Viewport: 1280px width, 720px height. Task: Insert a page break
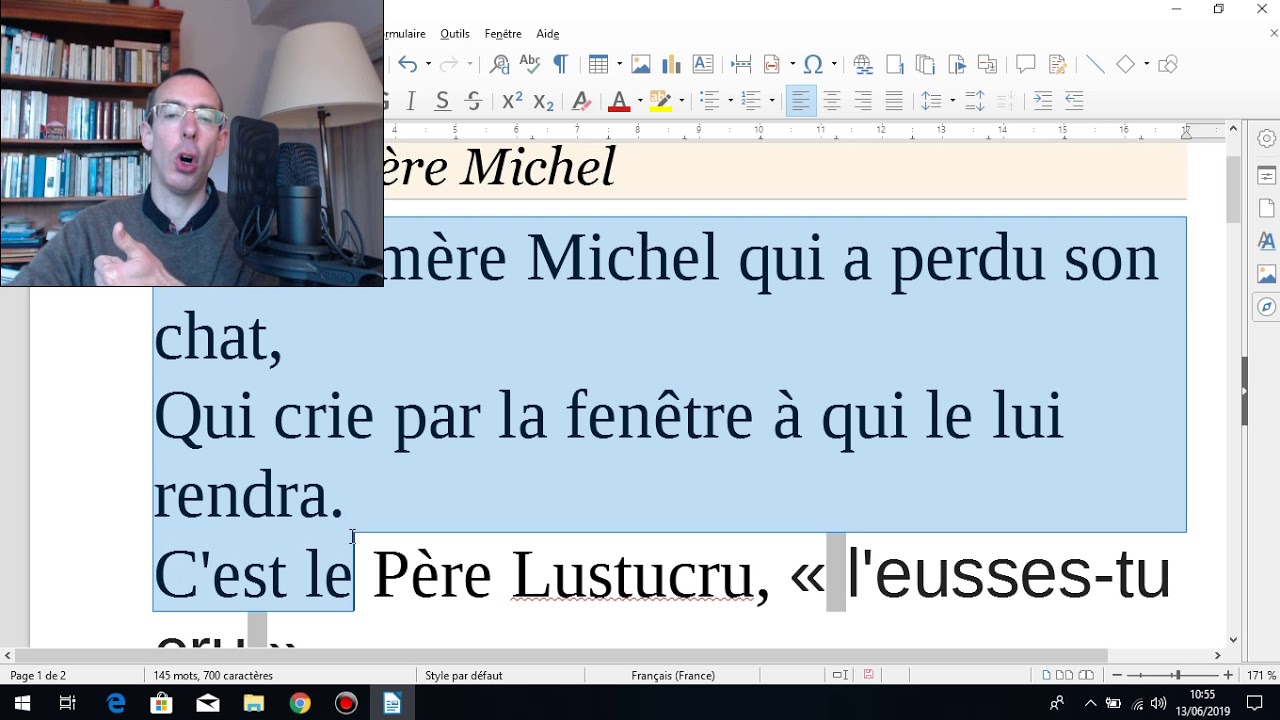point(741,64)
